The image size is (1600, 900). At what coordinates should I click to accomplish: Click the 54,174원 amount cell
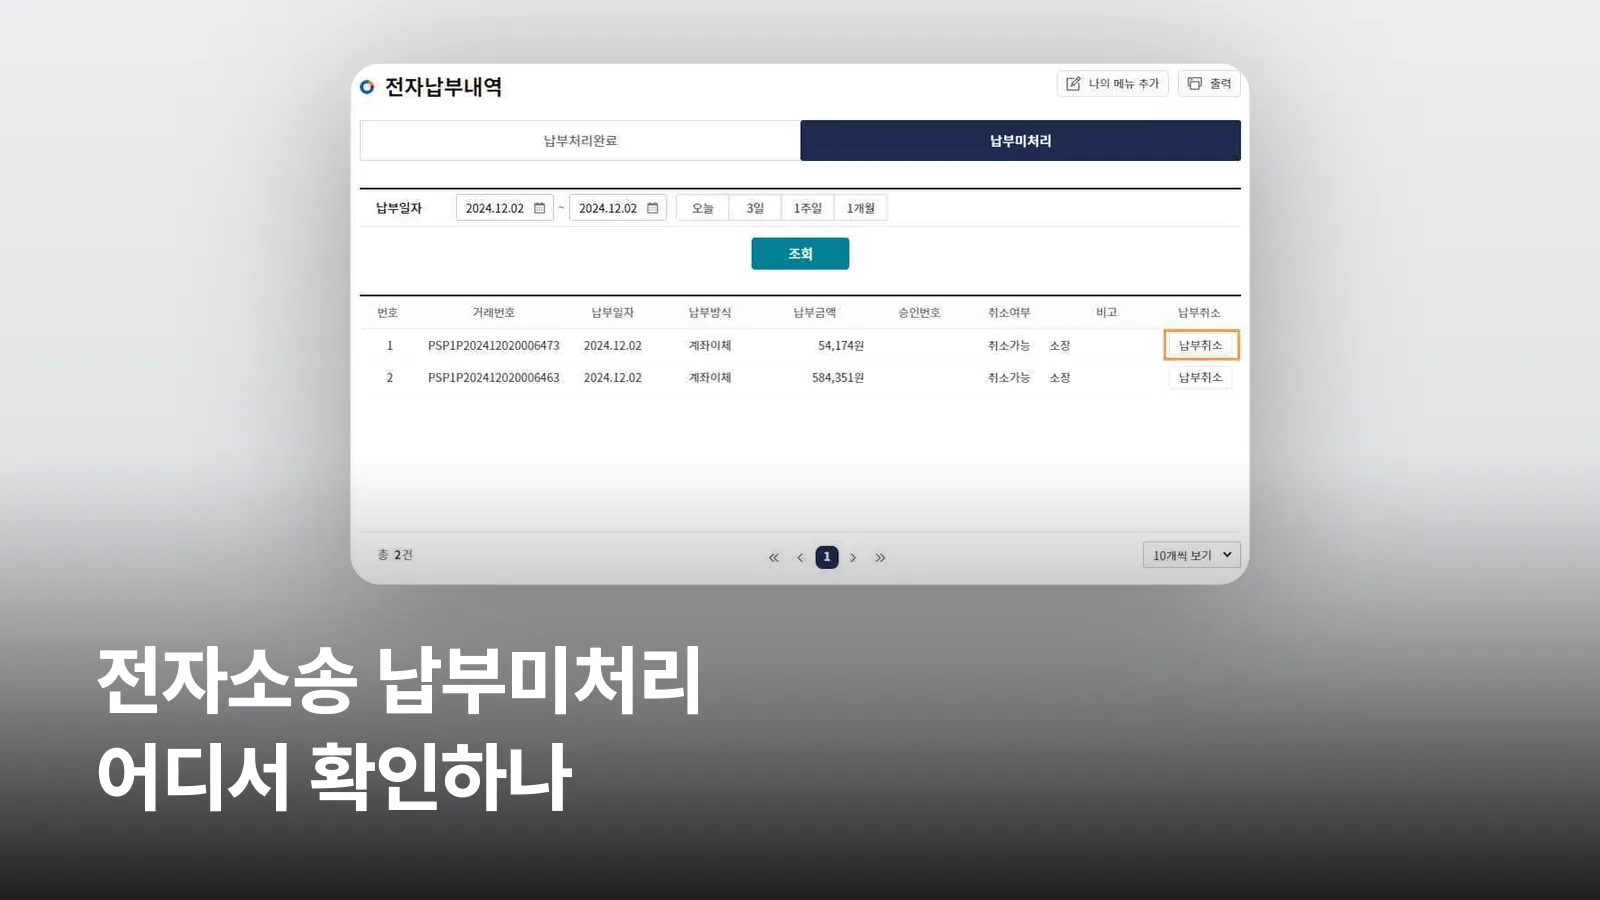(x=841, y=346)
